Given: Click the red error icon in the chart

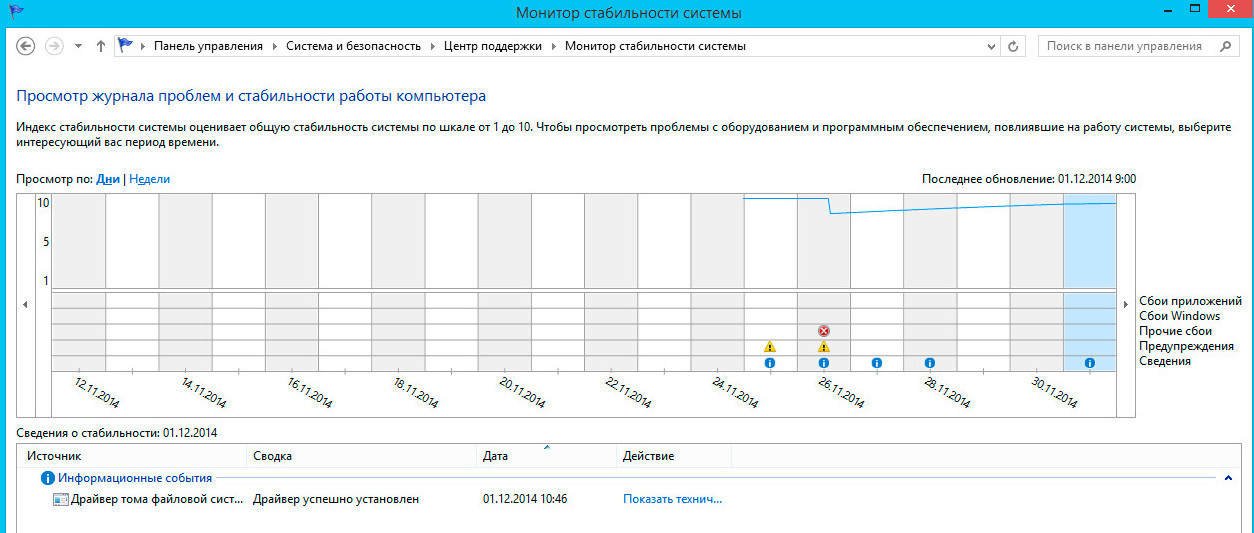Looking at the screenshot, I should [x=823, y=331].
